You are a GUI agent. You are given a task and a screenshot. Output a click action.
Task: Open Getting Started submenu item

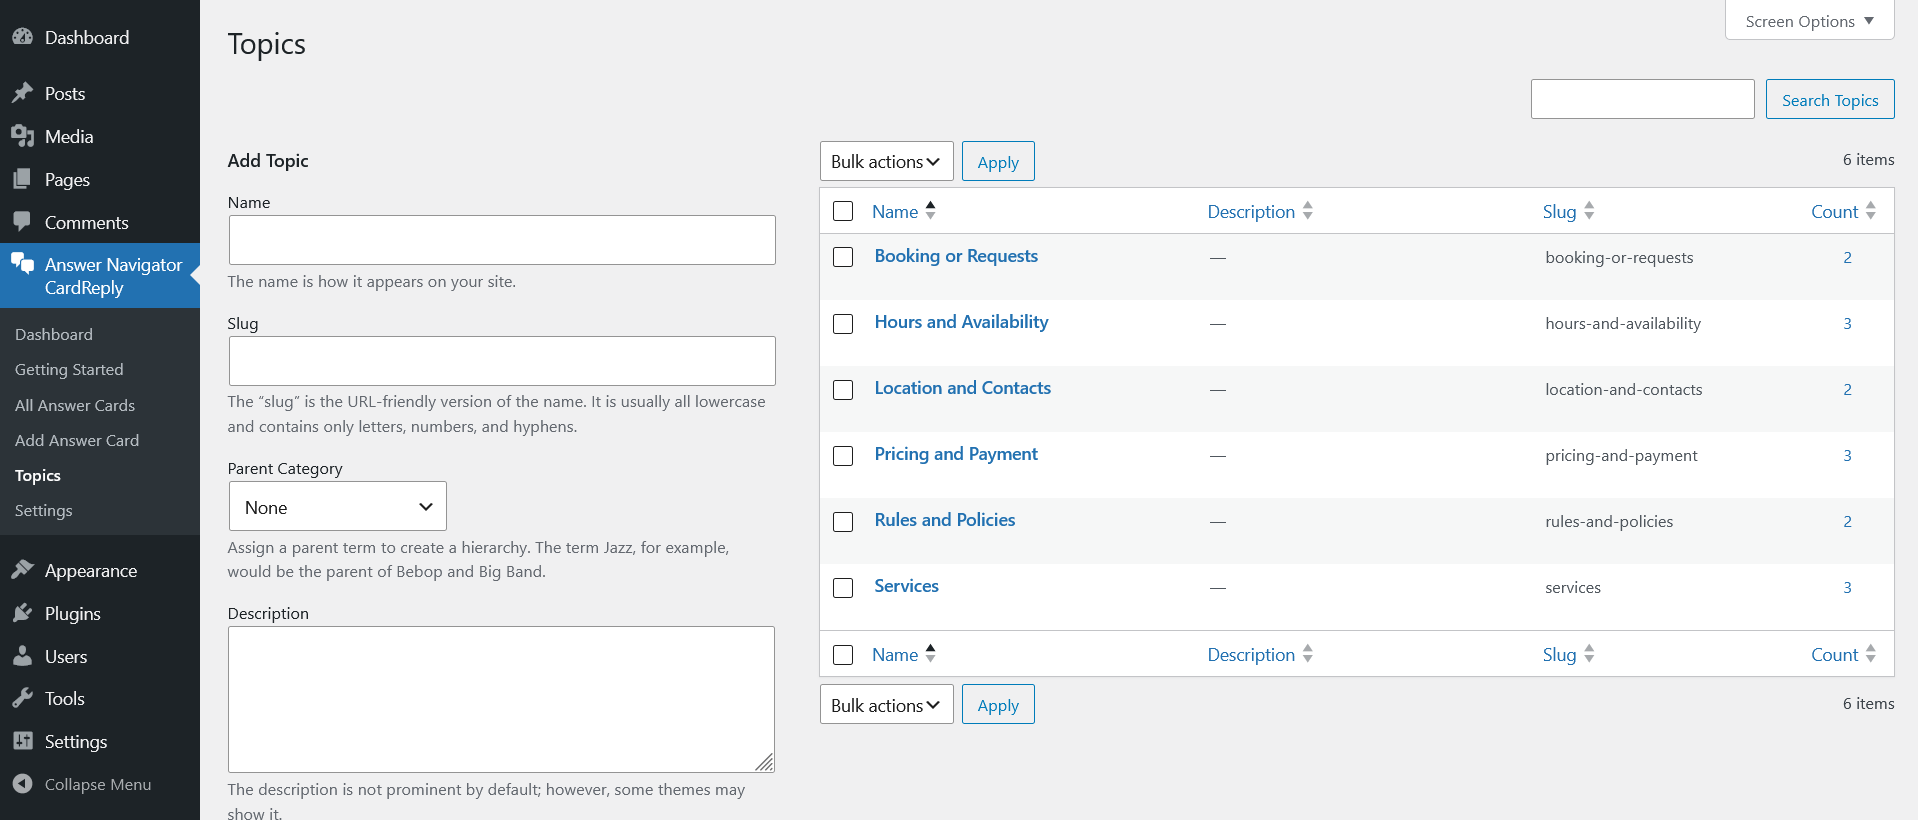(x=69, y=369)
